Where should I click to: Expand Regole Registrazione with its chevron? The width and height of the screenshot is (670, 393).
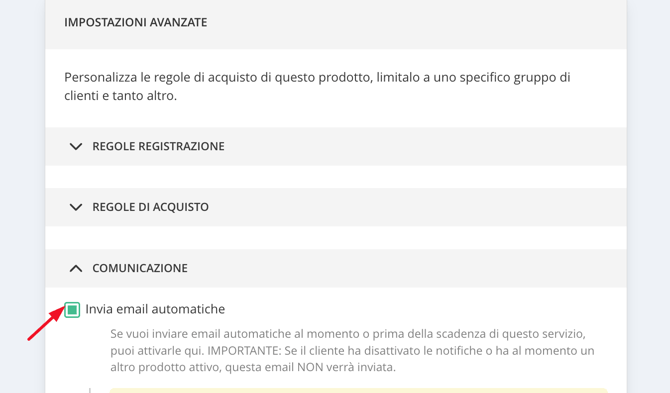tap(76, 147)
